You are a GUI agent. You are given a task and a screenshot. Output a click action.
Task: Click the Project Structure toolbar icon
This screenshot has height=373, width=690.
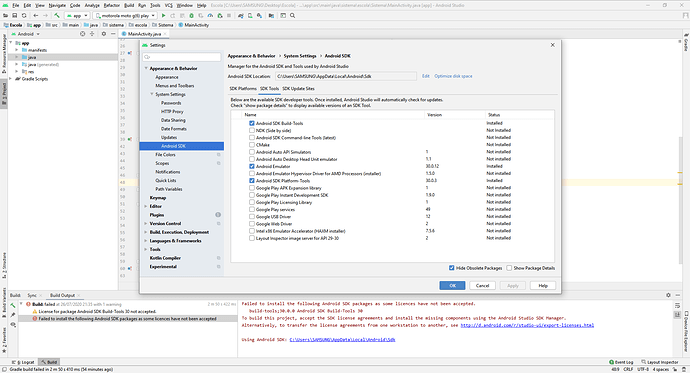[271, 15]
